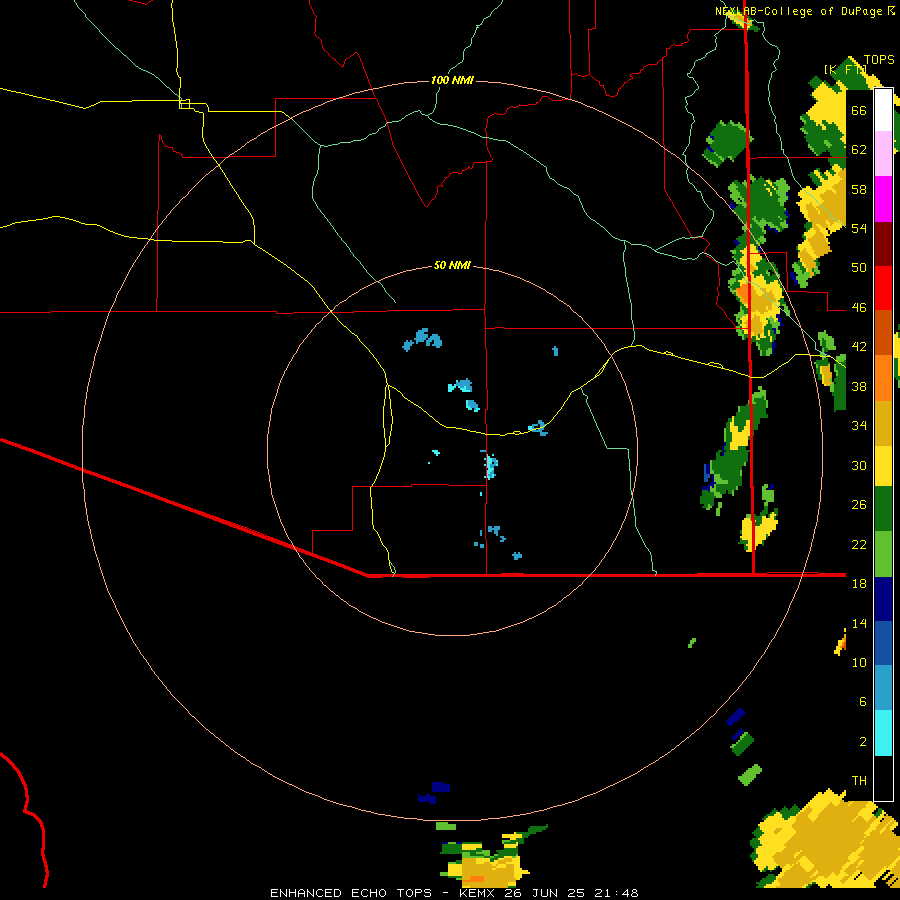This screenshot has width=900, height=900.
Task: Click the "58" legend value
Action: coord(859,189)
